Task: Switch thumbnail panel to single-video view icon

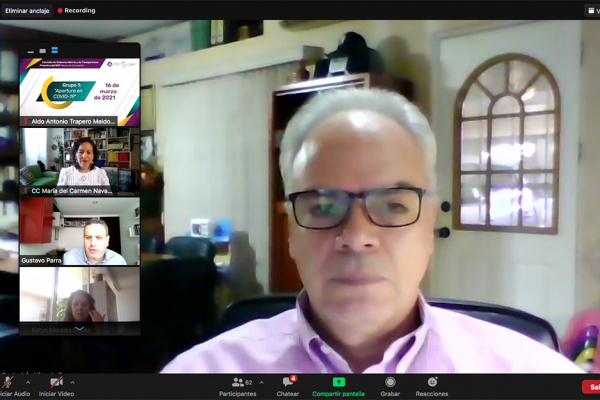Action: coord(42,51)
